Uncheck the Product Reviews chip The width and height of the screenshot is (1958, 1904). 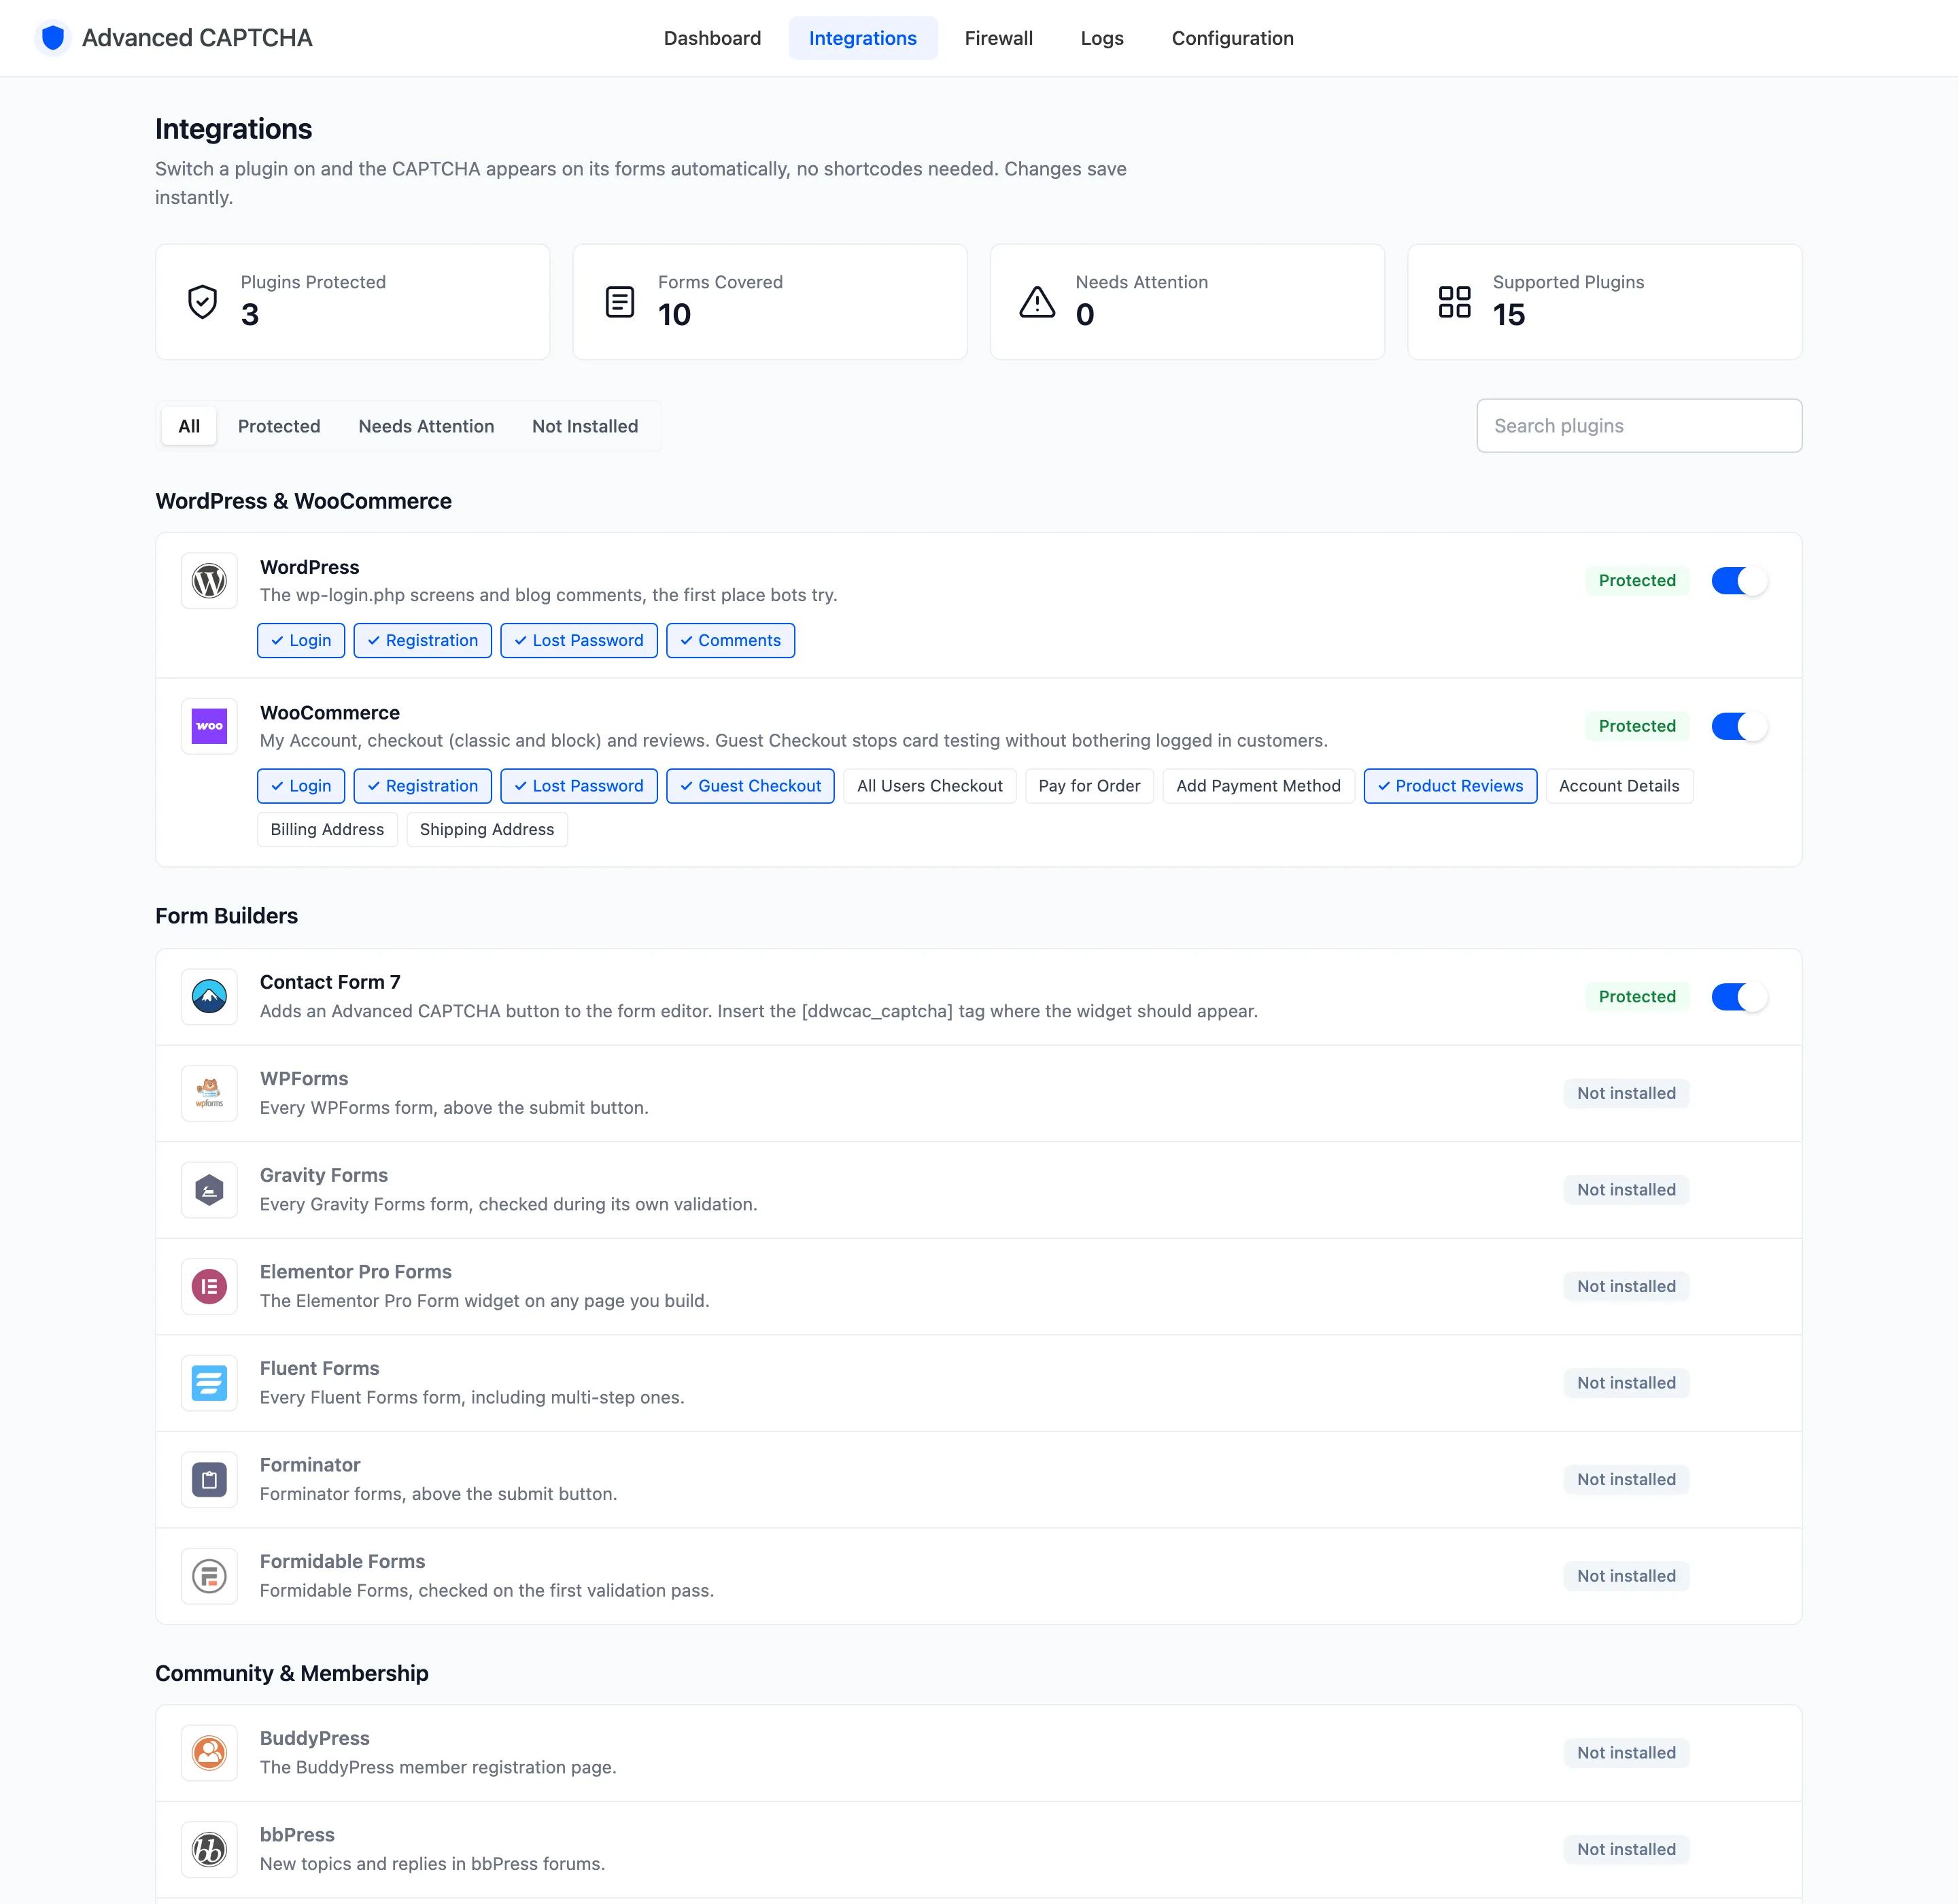click(1450, 786)
